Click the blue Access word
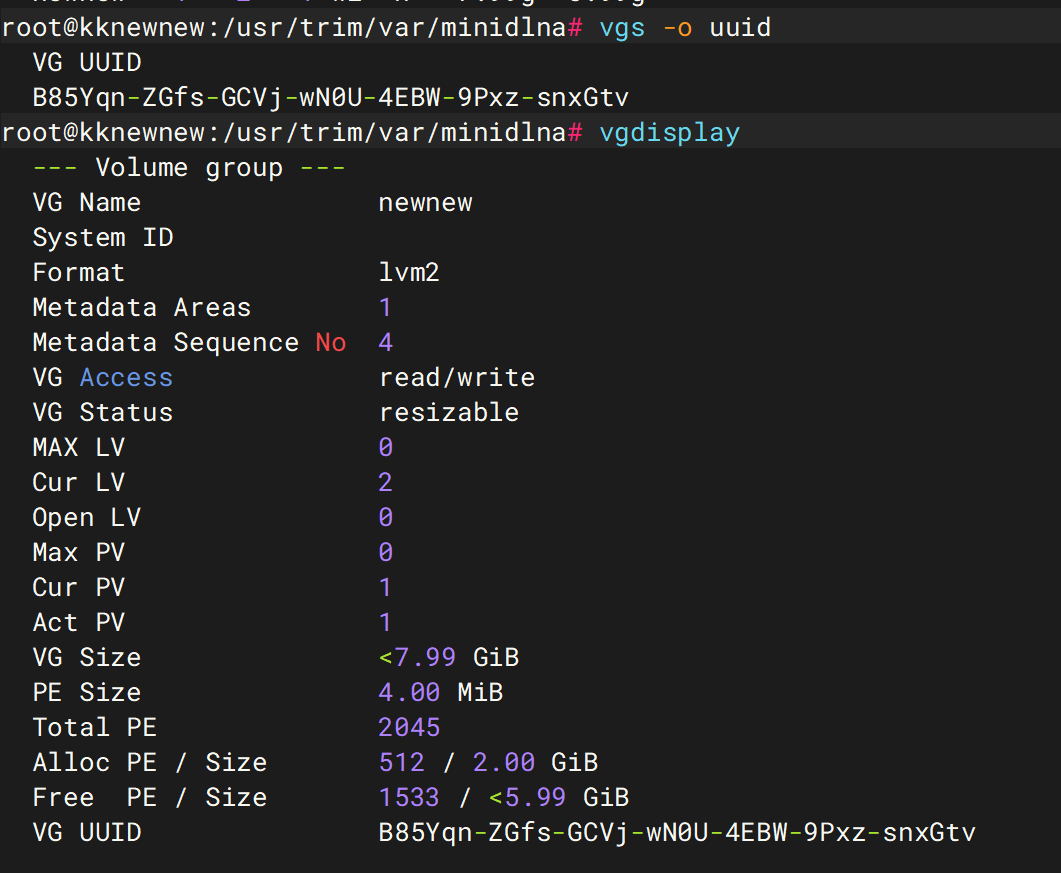 point(126,378)
